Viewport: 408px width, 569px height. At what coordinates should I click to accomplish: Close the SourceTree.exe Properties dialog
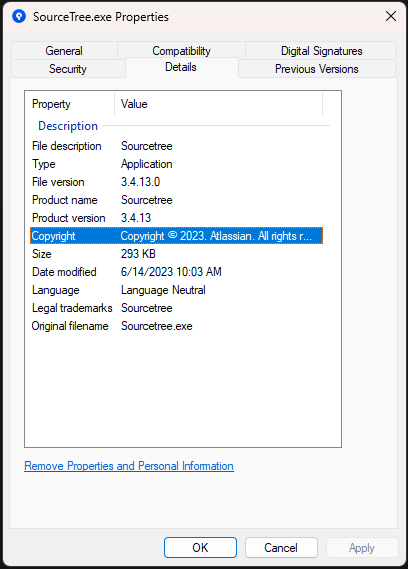pyautogui.click(x=391, y=16)
